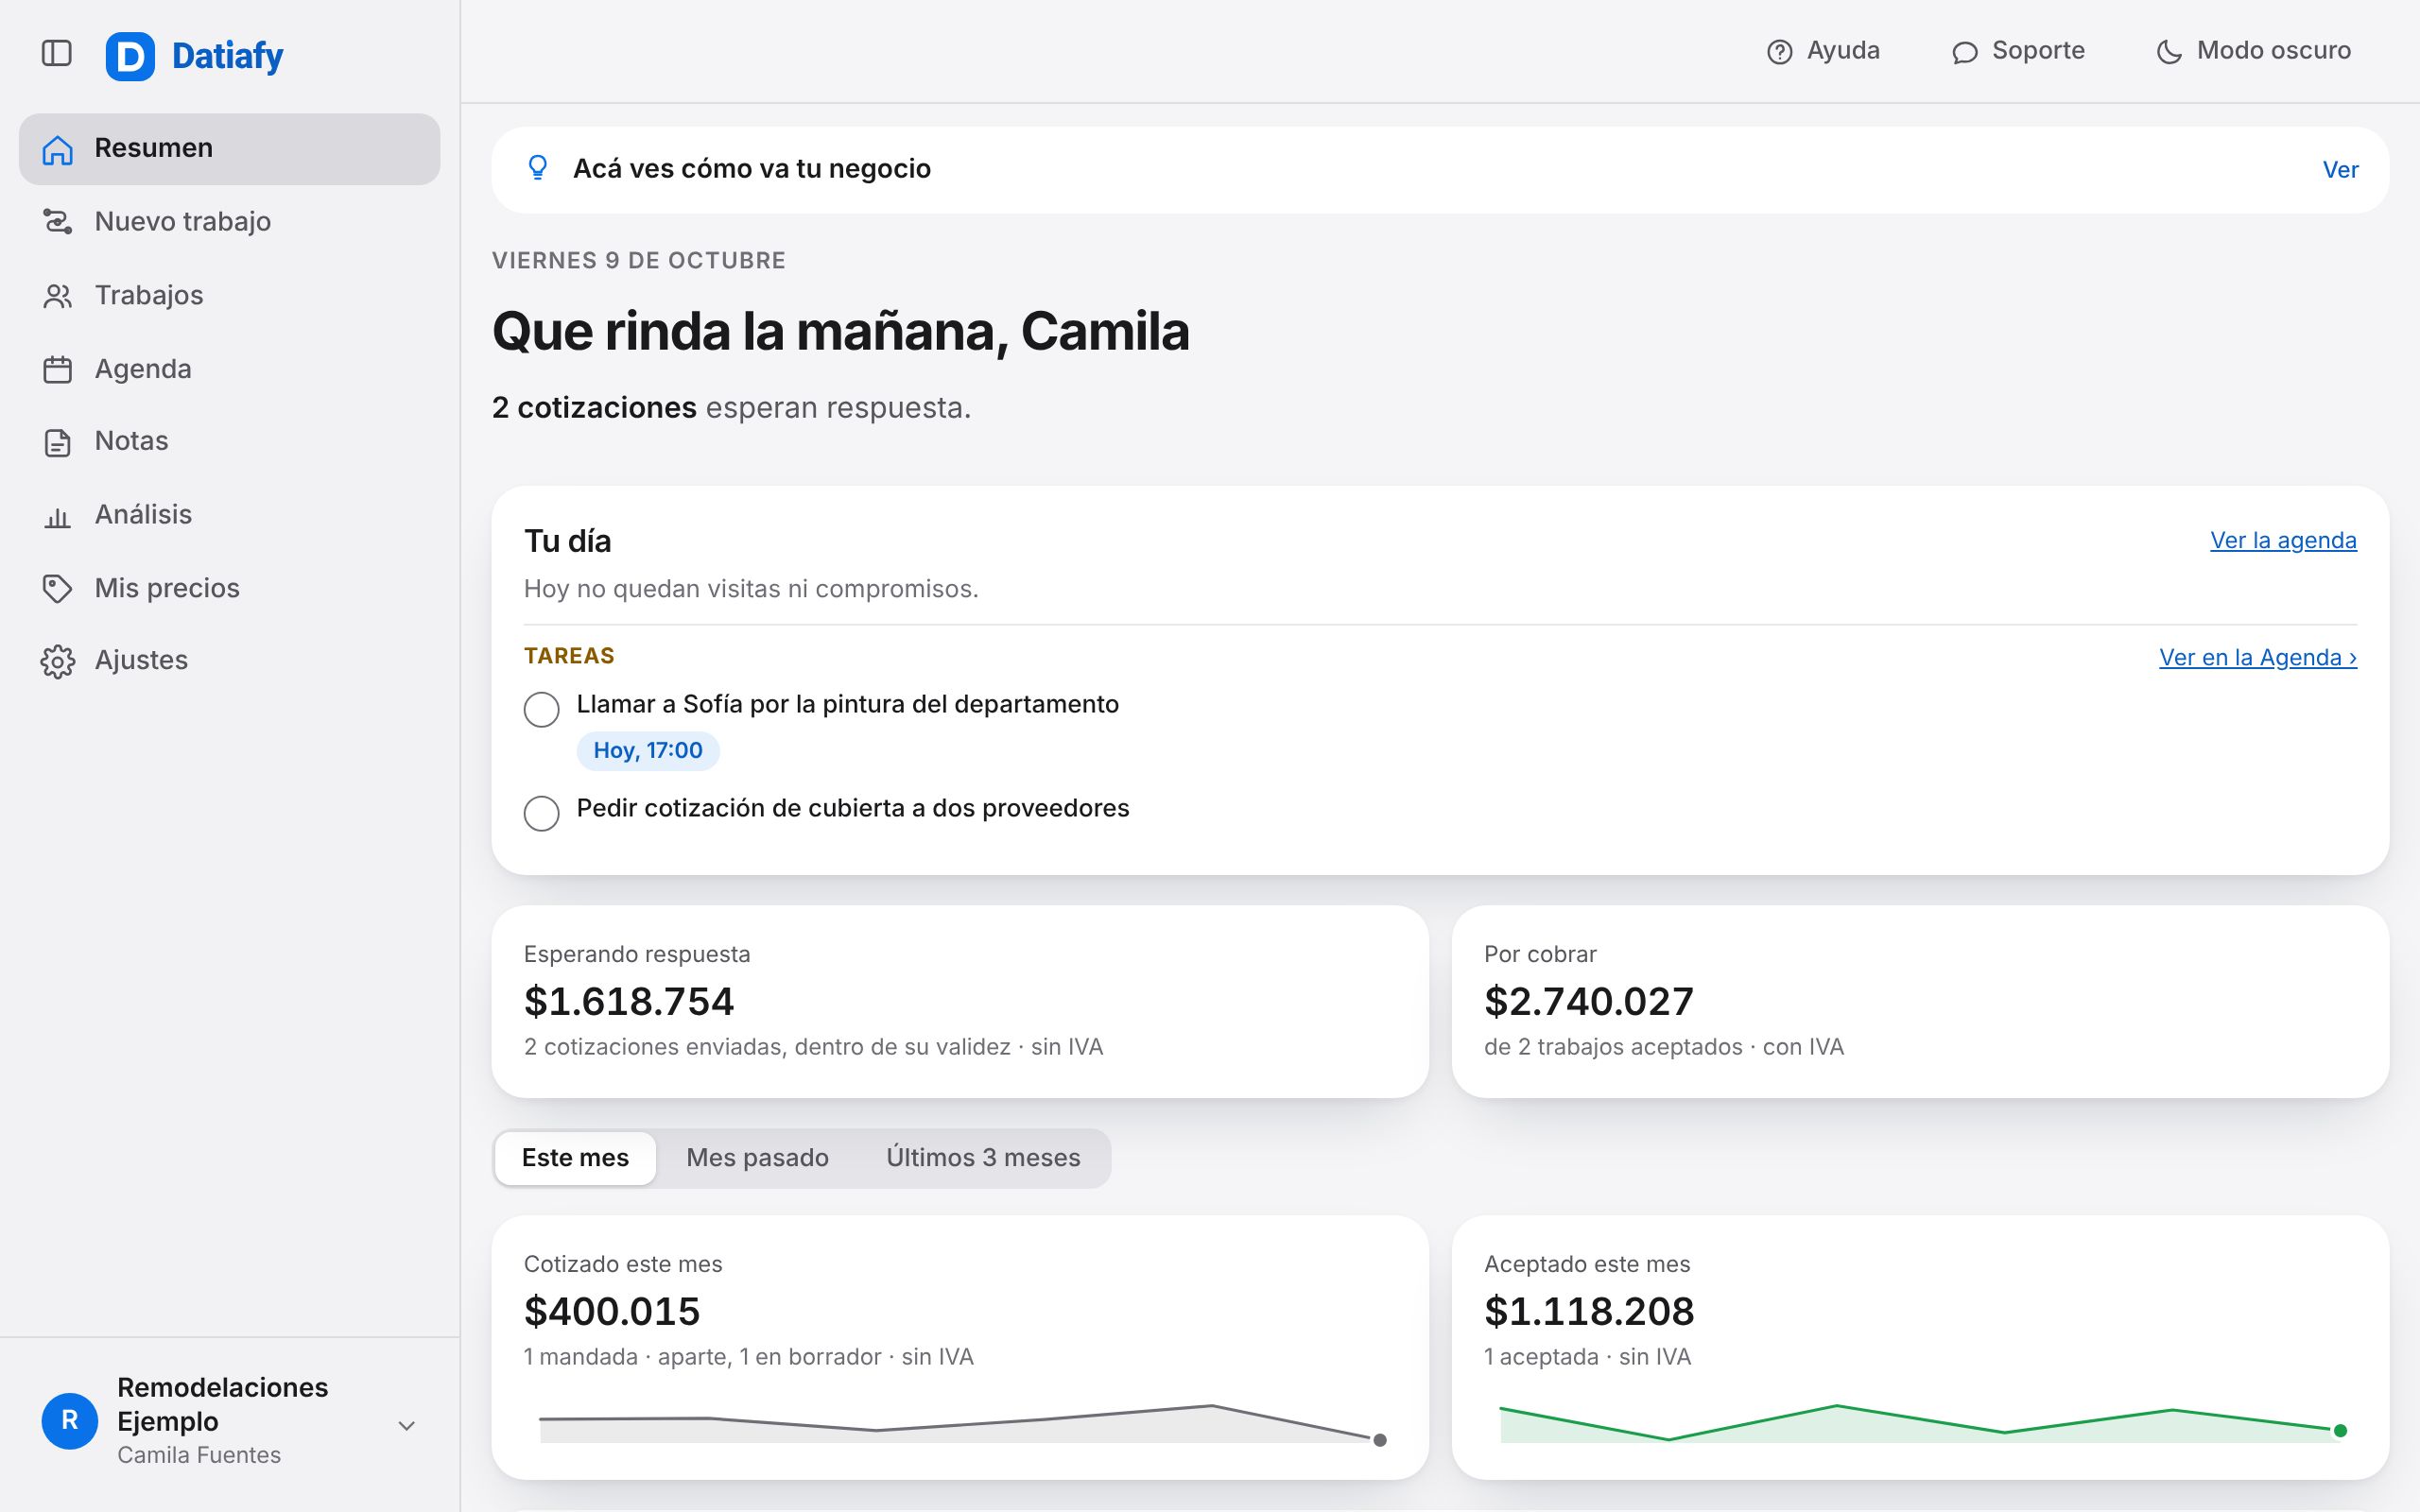Click the Hoy, 17:00 task badge
Viewport: 2420px width, 1512px height.
coord(648,751)
